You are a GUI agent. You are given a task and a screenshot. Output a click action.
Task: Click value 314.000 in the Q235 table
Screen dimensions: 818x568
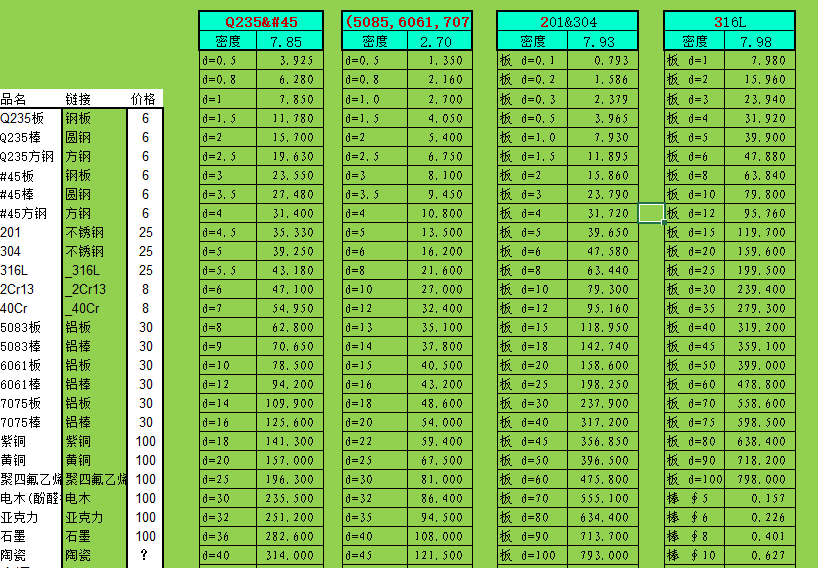tap(290, 555)
